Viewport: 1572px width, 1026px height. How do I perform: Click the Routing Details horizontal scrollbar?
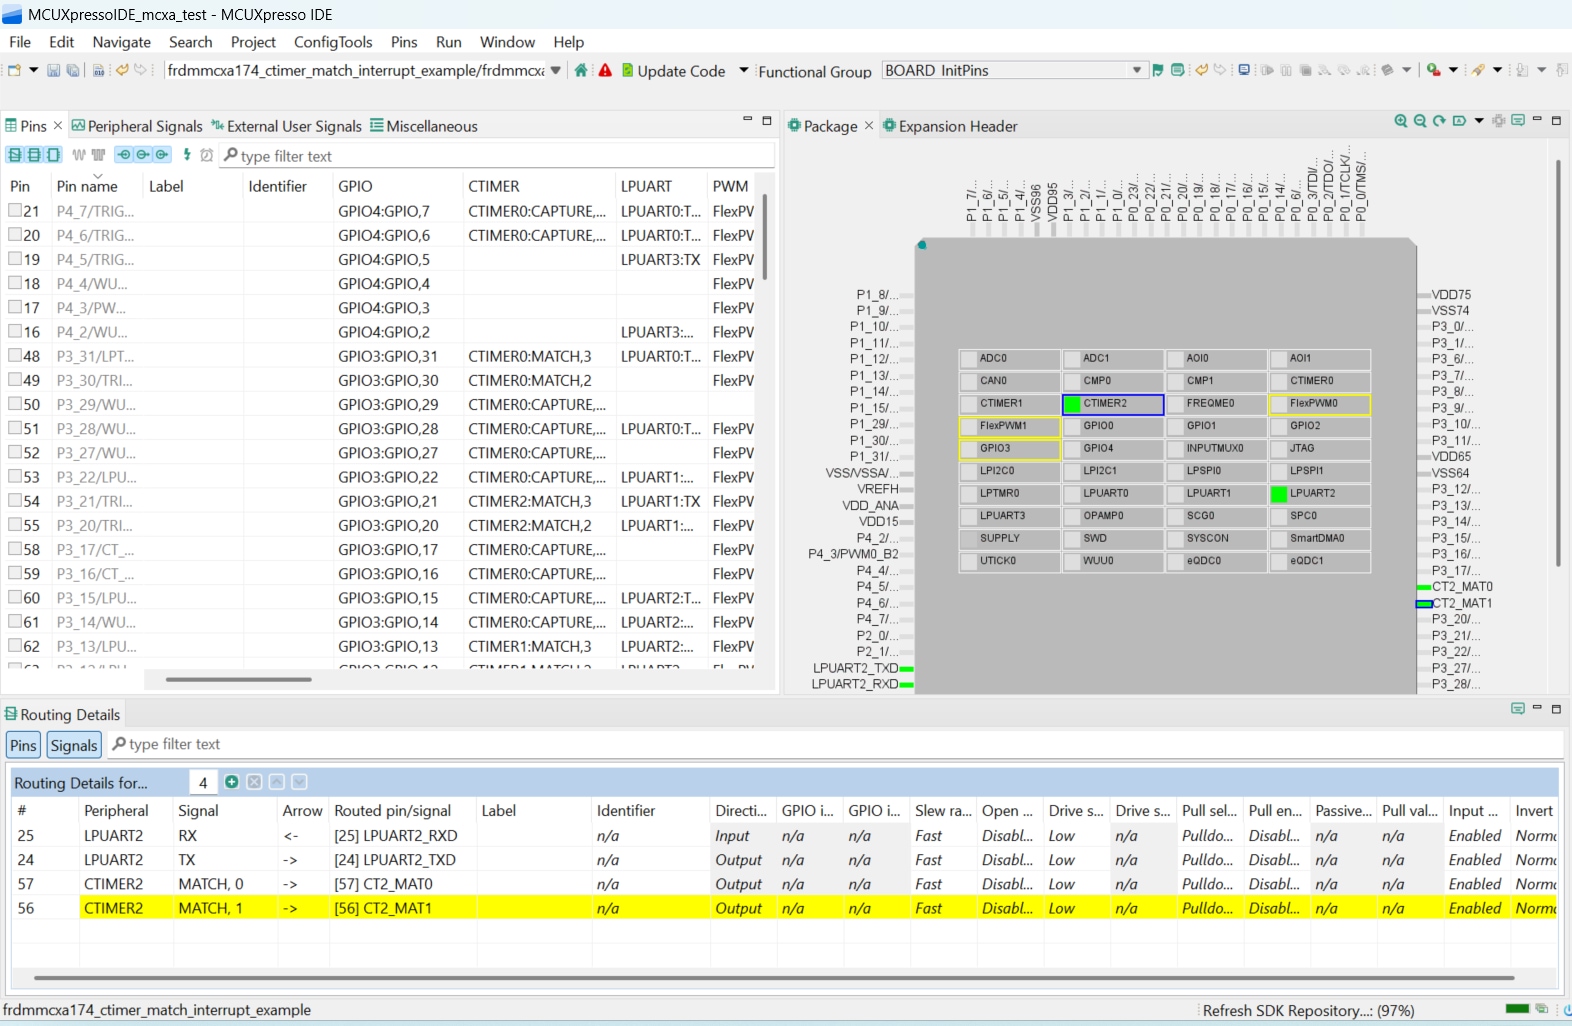[773, 978]
